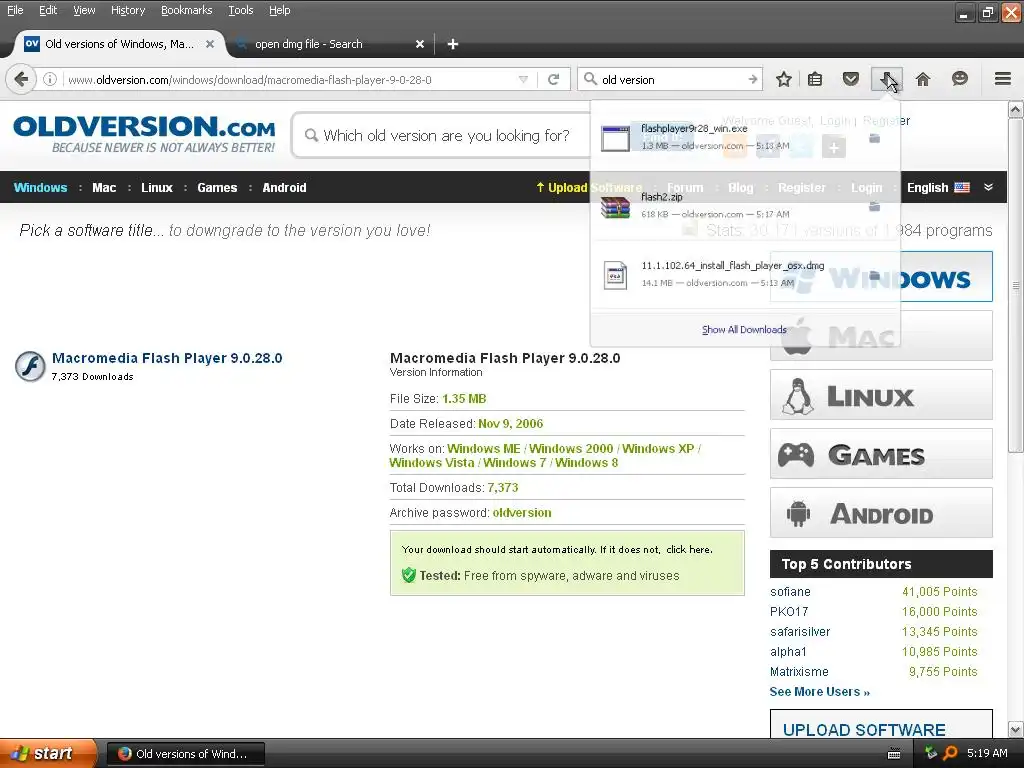Open the Windows start menu
The width and height of the screenshot is (1024, 768).
coord(47,753)
